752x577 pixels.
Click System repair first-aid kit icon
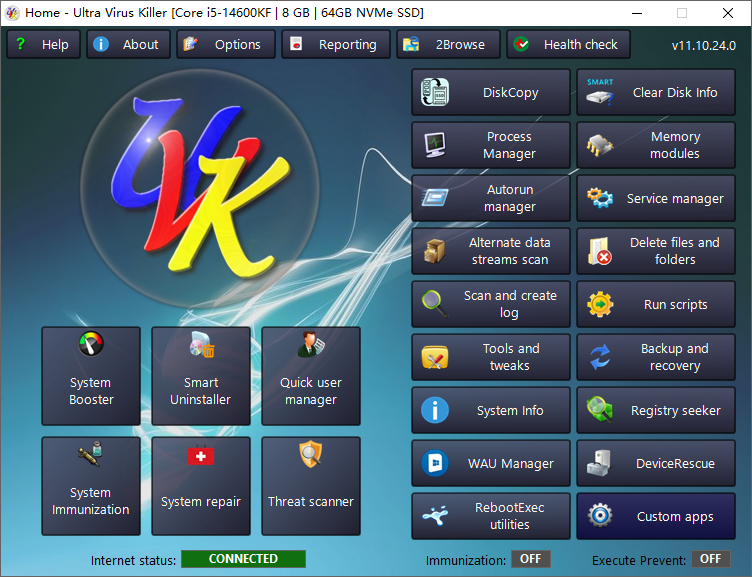(201, 456)
